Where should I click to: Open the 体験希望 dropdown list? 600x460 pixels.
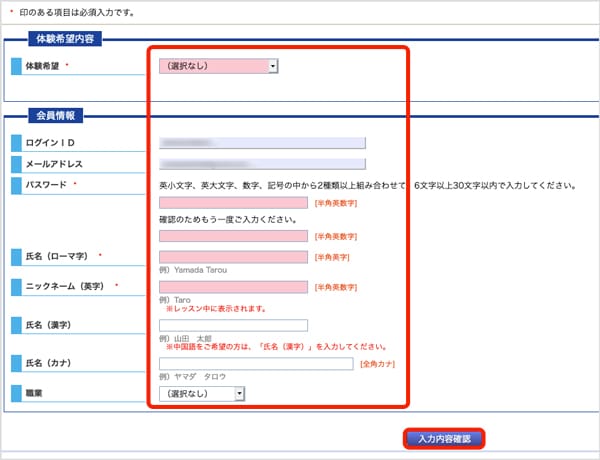click(x=218, y=66)
